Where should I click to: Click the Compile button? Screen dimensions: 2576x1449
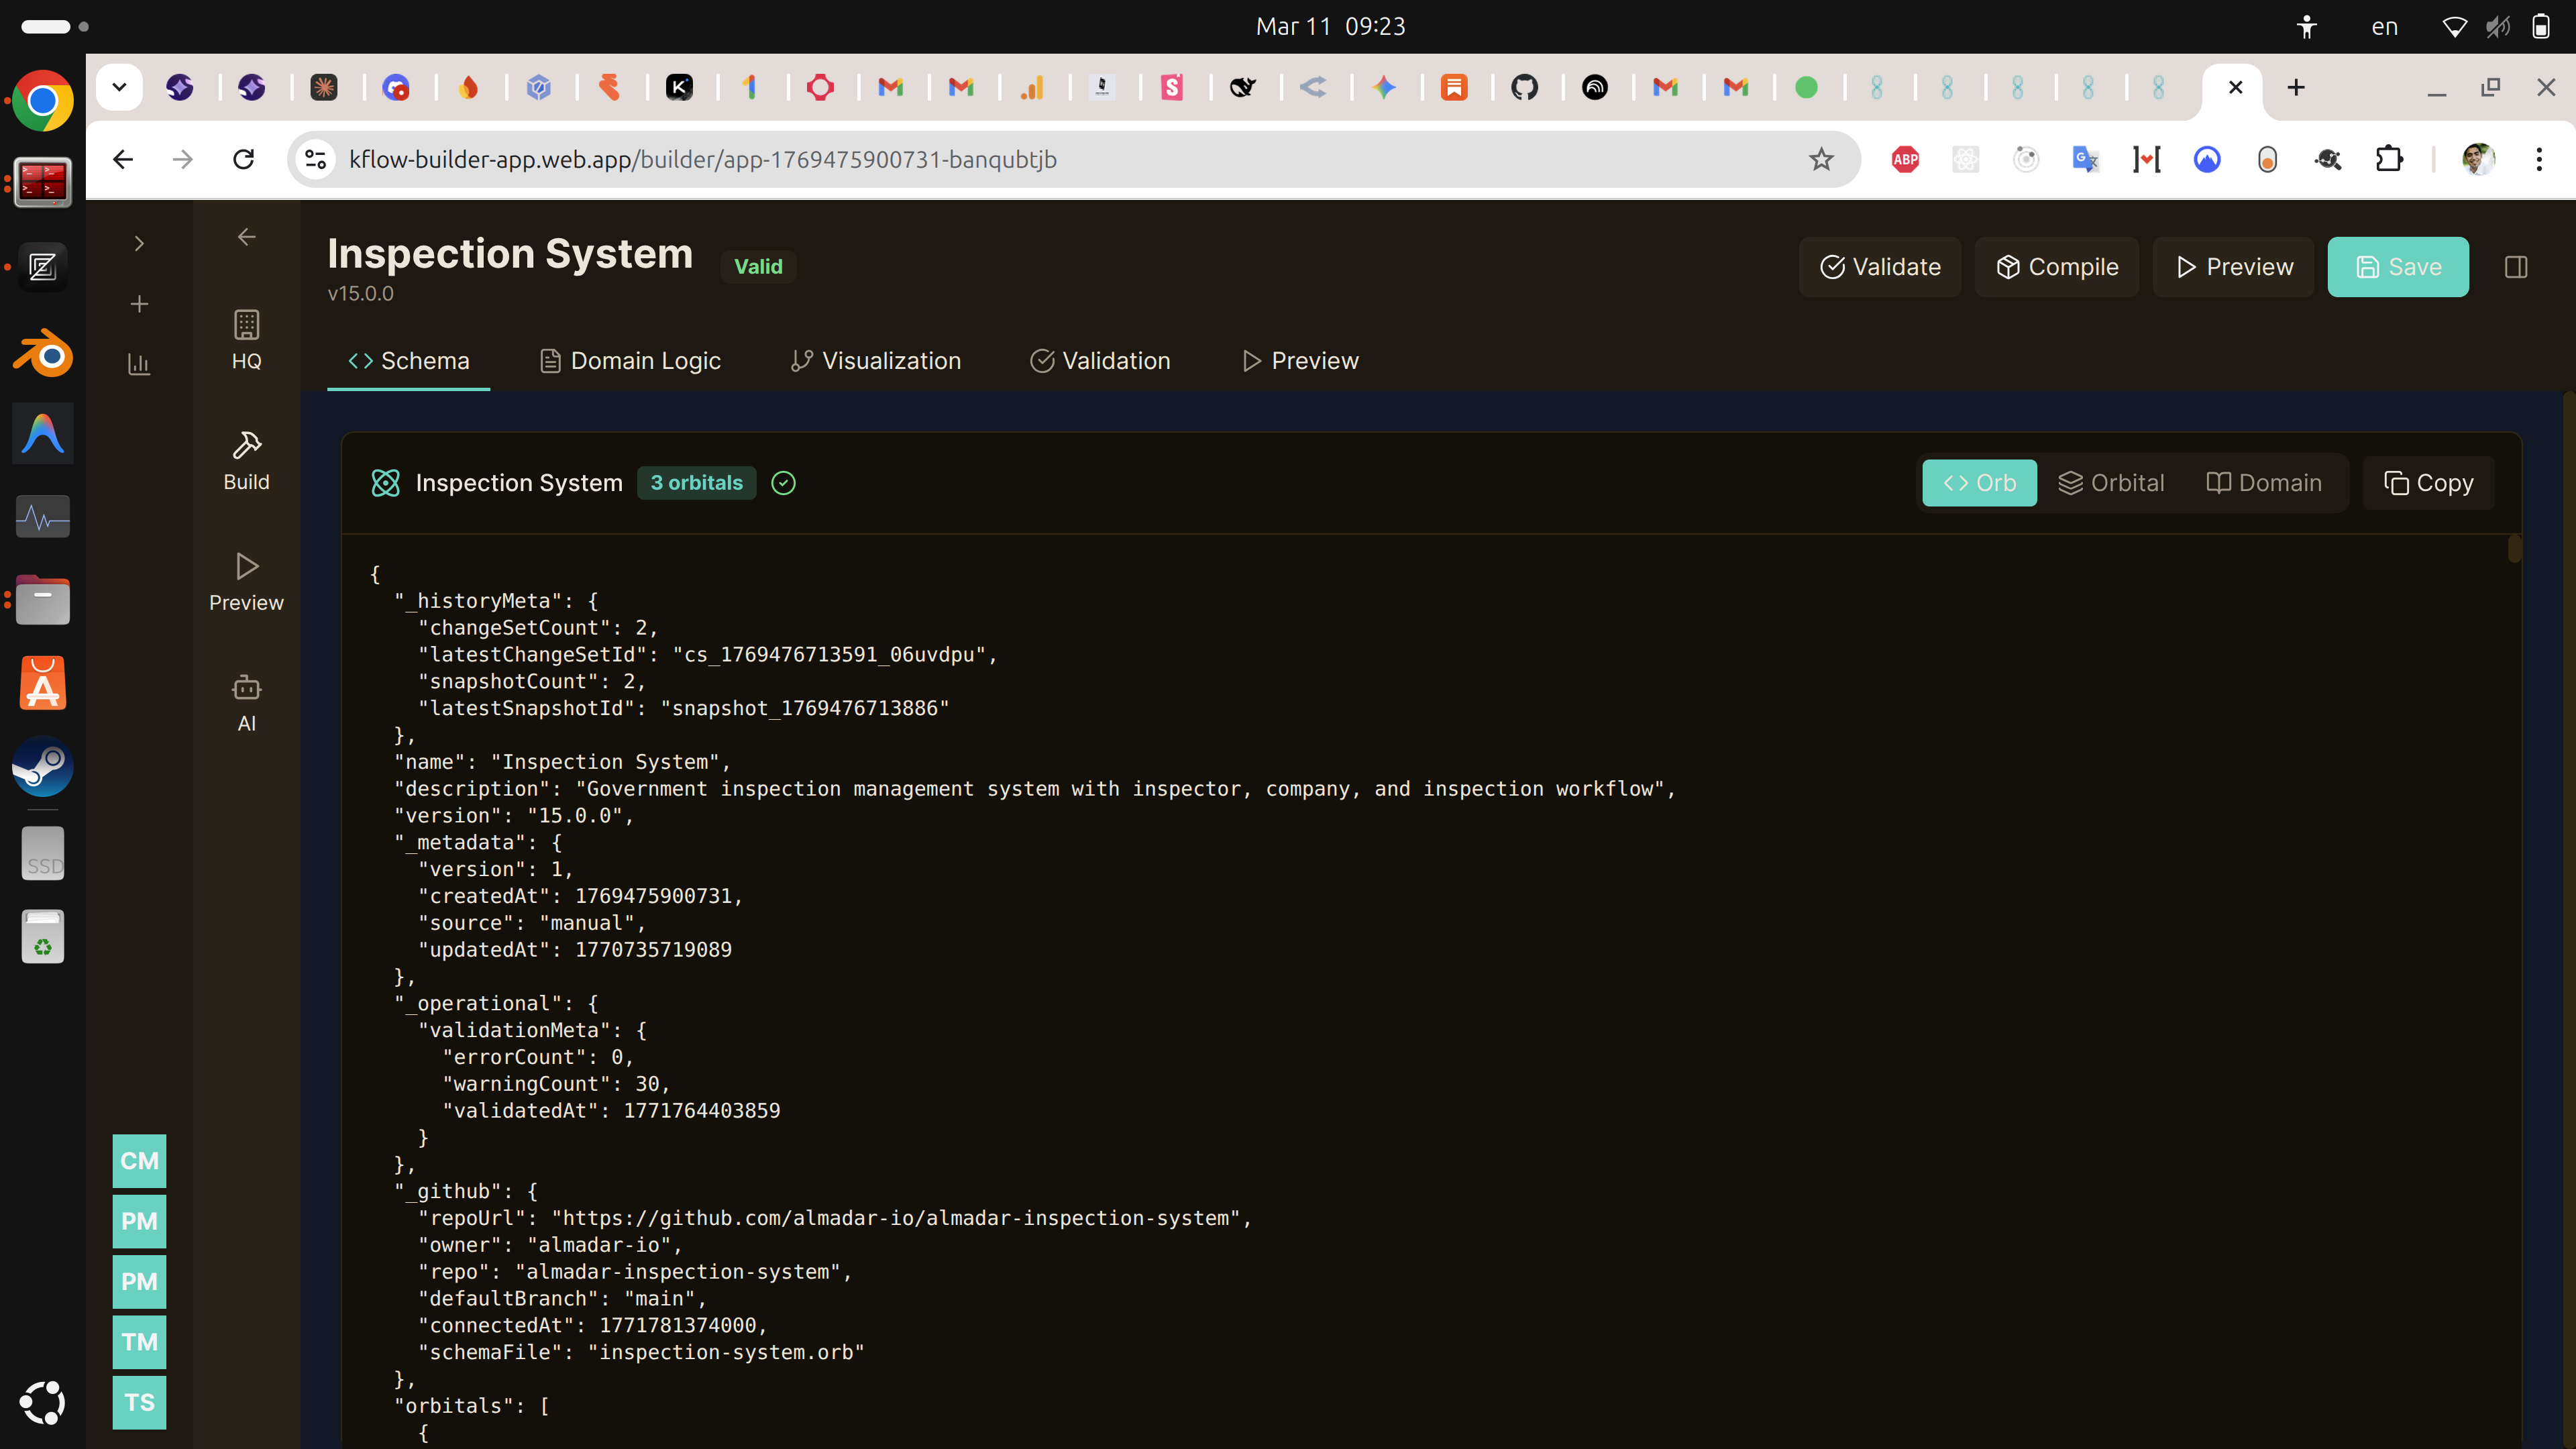2056,267
